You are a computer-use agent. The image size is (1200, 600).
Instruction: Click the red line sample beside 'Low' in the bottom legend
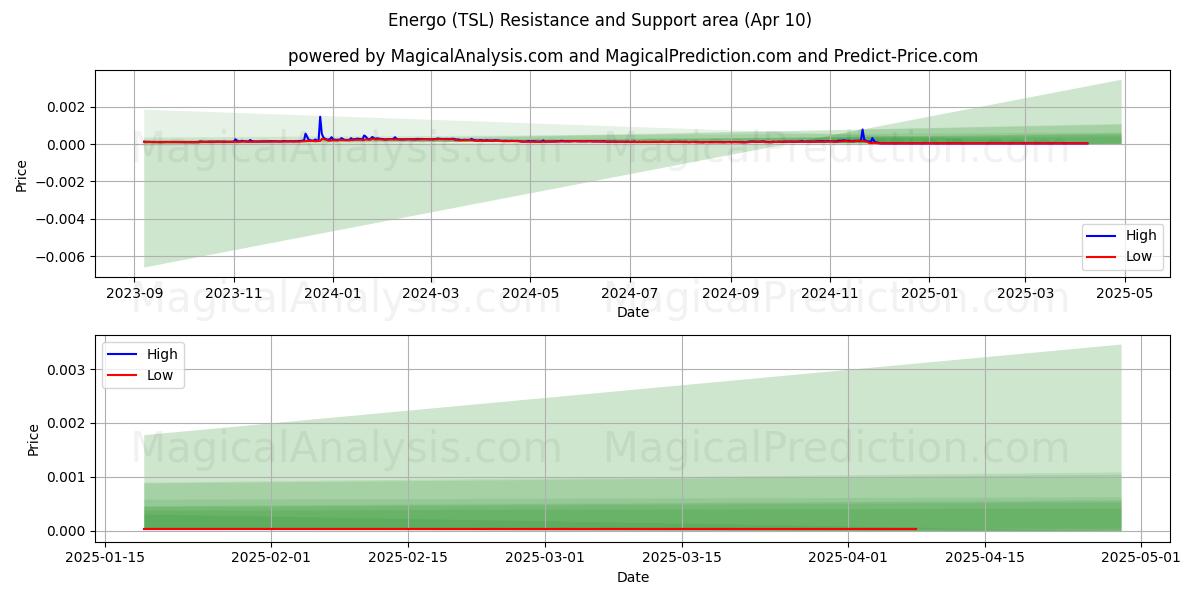[124, 375]
